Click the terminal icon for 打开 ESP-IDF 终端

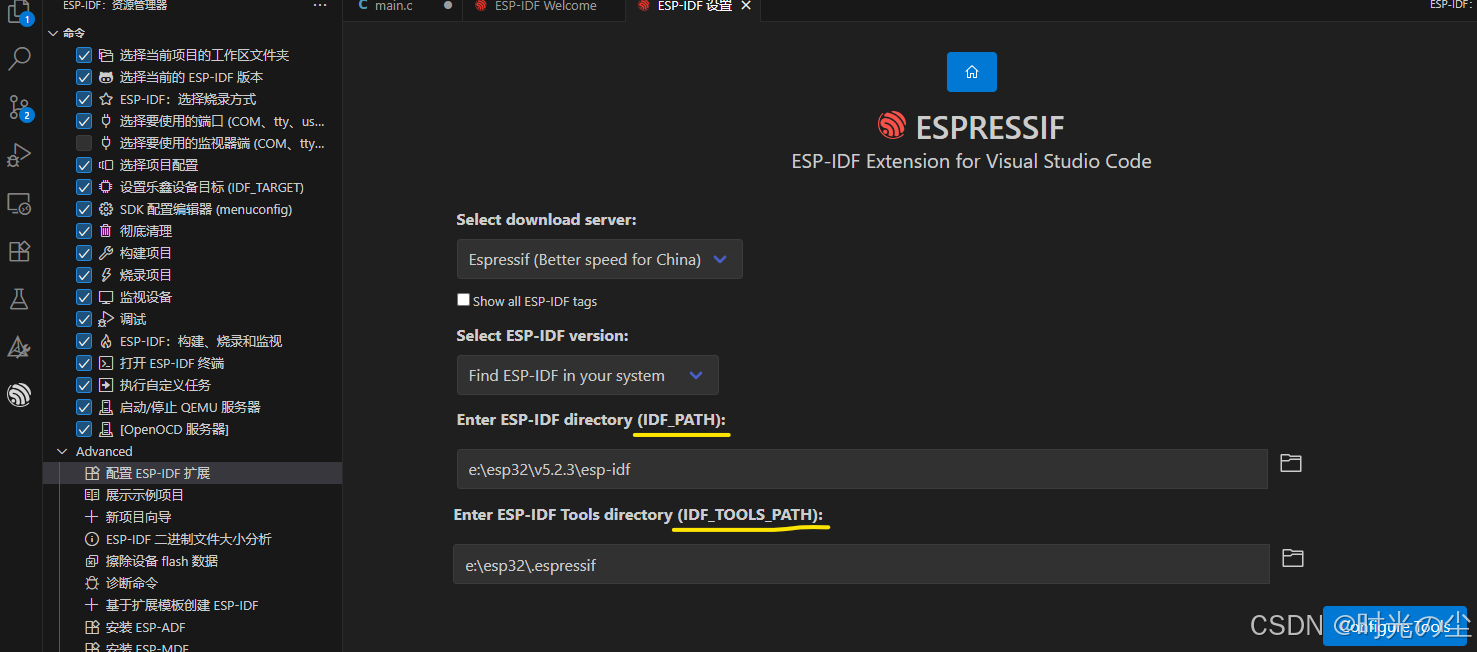click(106, 363)
